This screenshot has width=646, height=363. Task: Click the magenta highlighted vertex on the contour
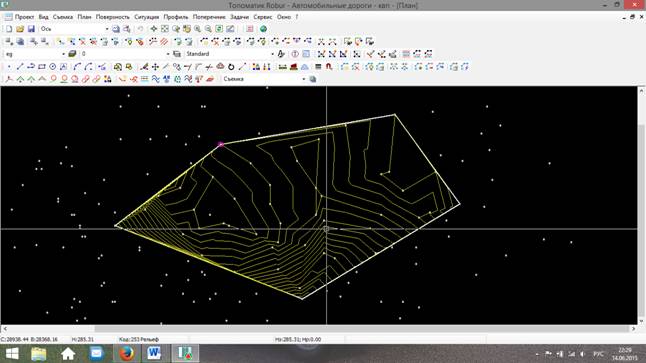(221, 144)
